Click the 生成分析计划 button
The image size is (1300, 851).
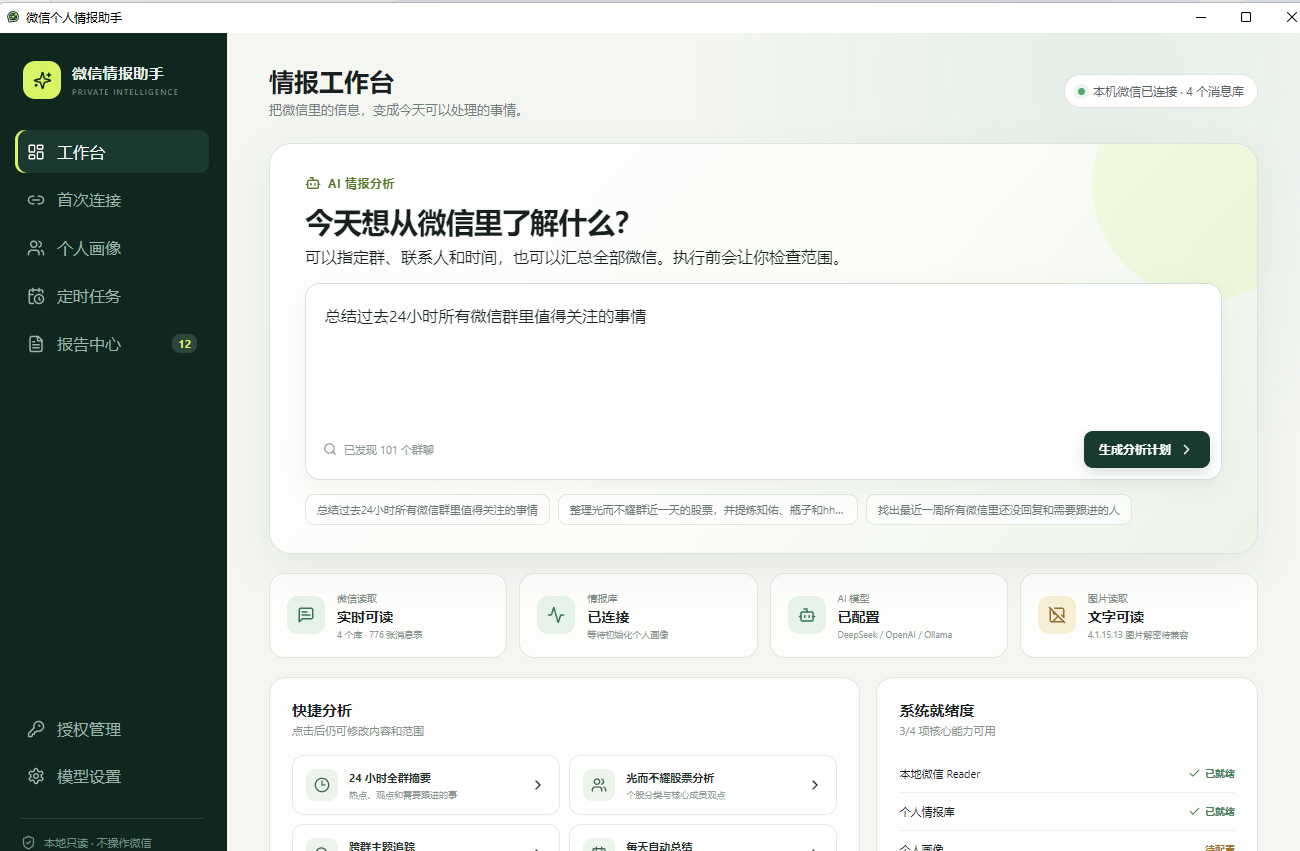coord(1146,450)
